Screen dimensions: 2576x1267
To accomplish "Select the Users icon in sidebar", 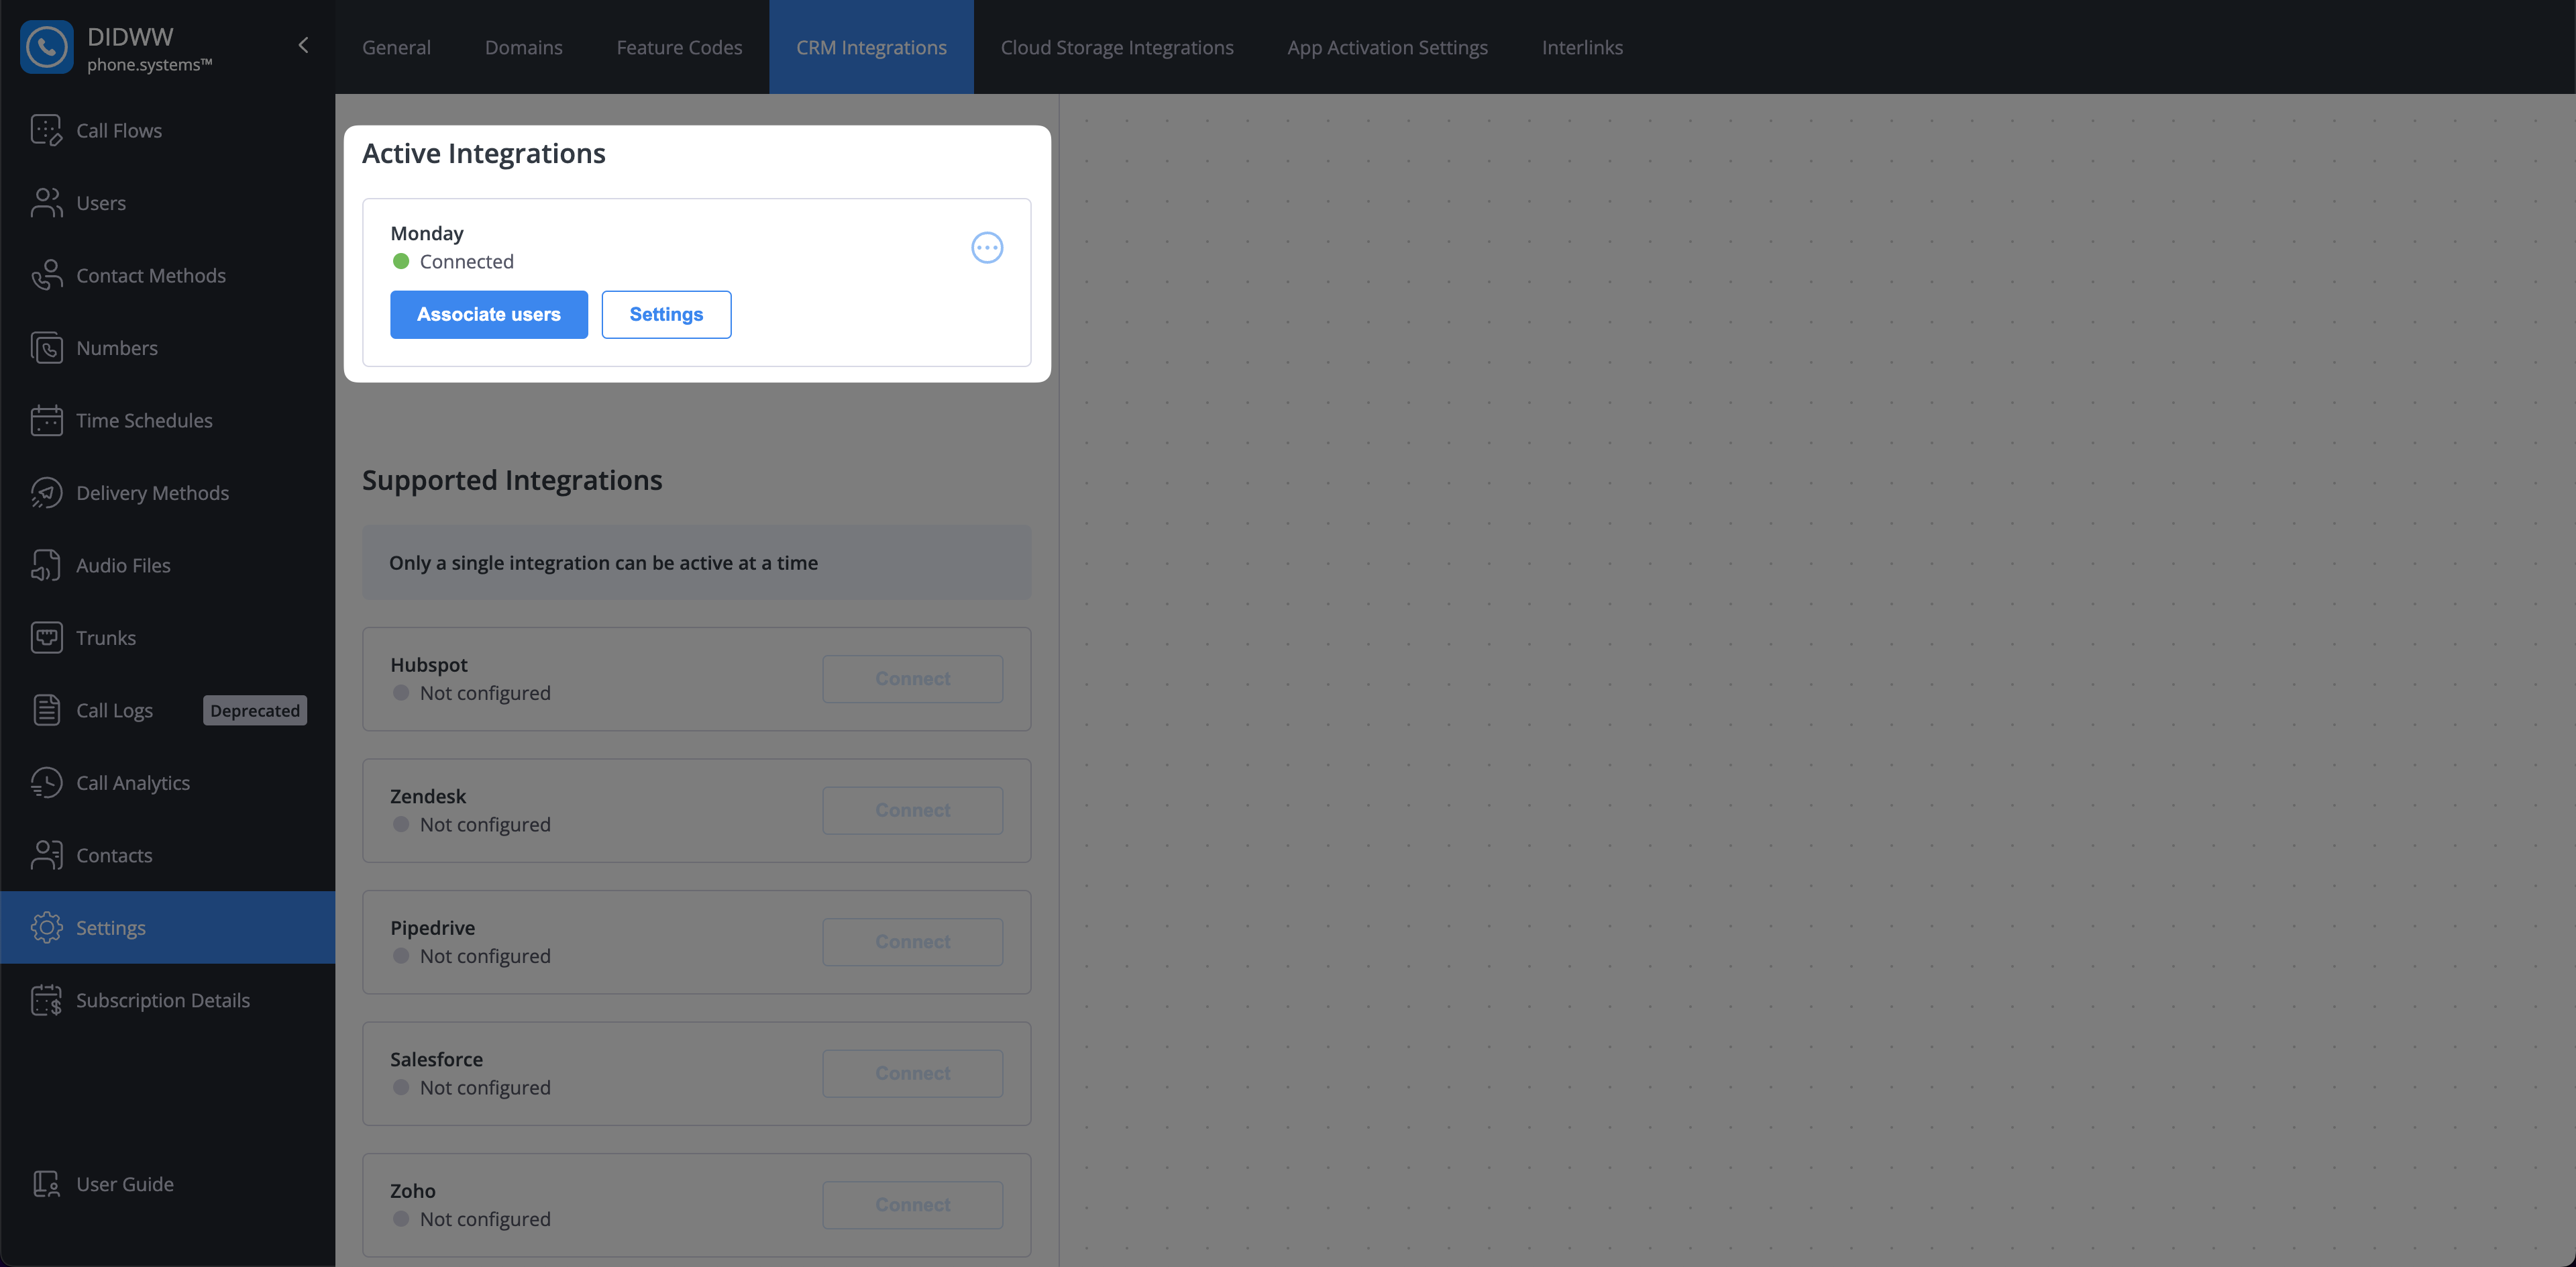I will 46,203.
